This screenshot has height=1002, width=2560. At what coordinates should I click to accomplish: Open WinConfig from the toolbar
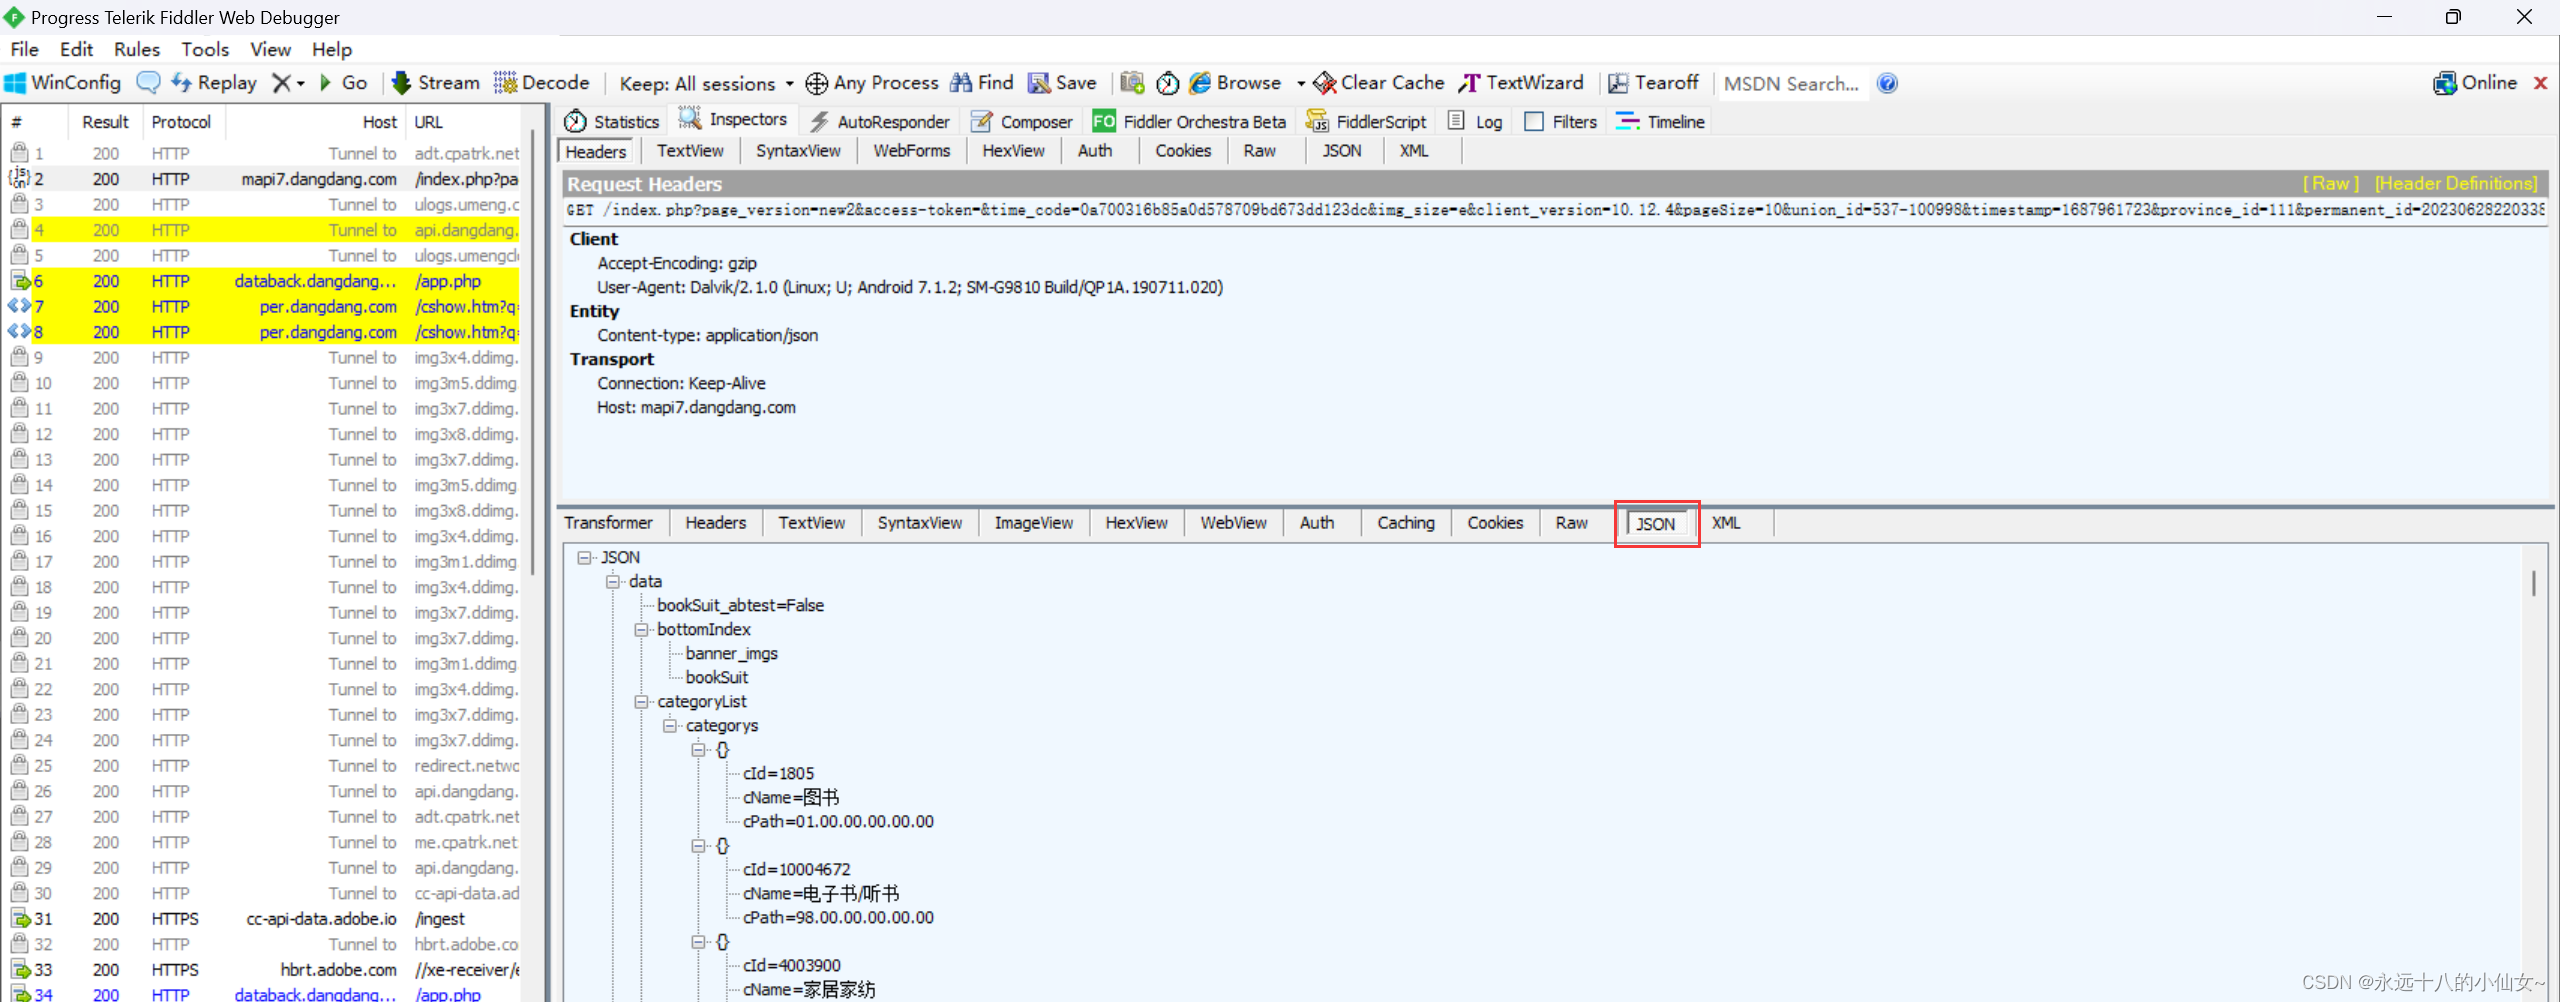pyautogui.click(x=63, y=83)
